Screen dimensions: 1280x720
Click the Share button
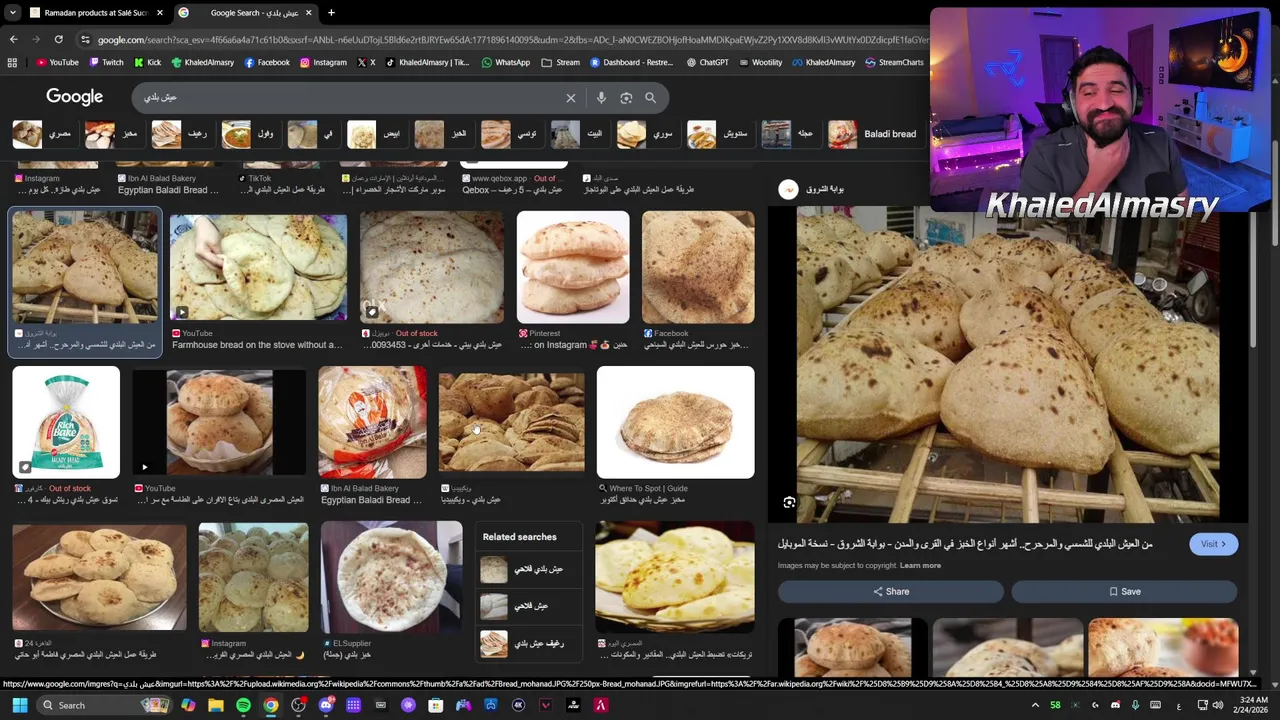[x=890, y=592]
